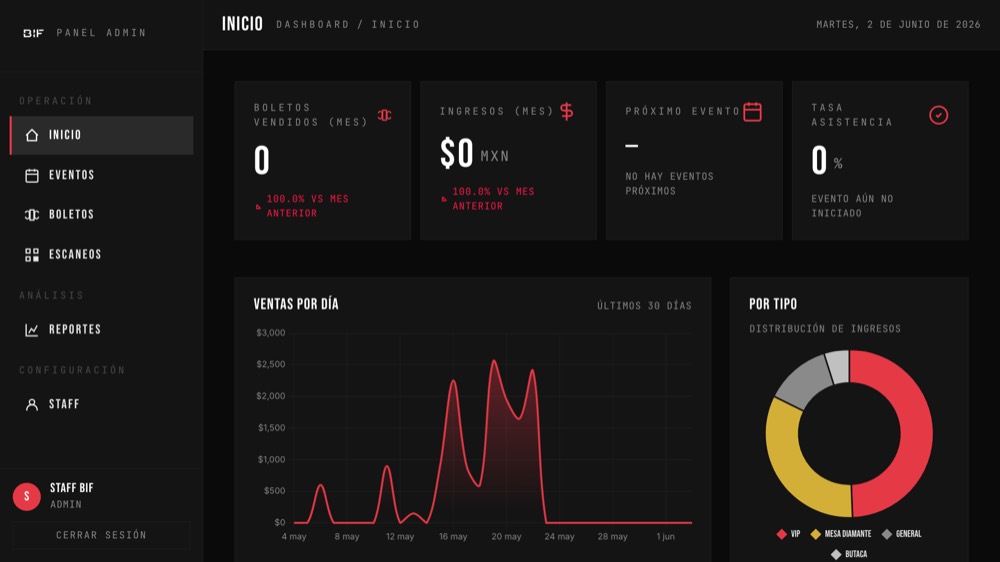Click '100.0% vs mes anterior' under Boletos Vendidos
This screenshot has width=1000, height=562.
point(307,206)
